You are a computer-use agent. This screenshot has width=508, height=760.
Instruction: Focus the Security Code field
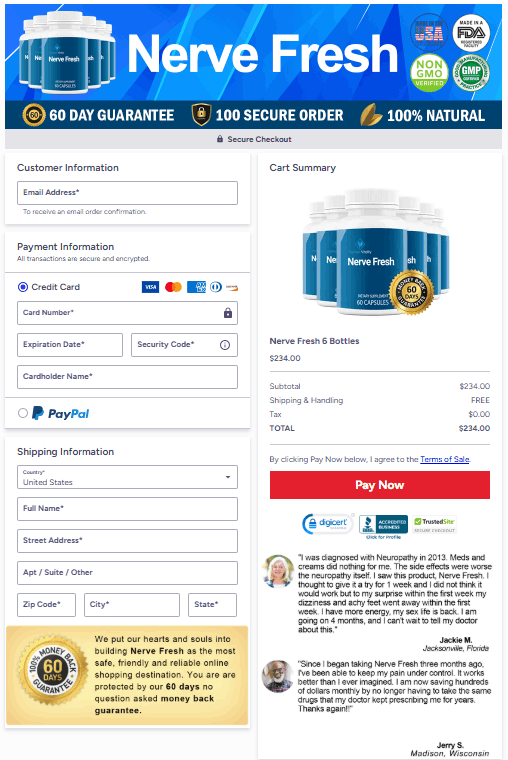pos(184,345)
